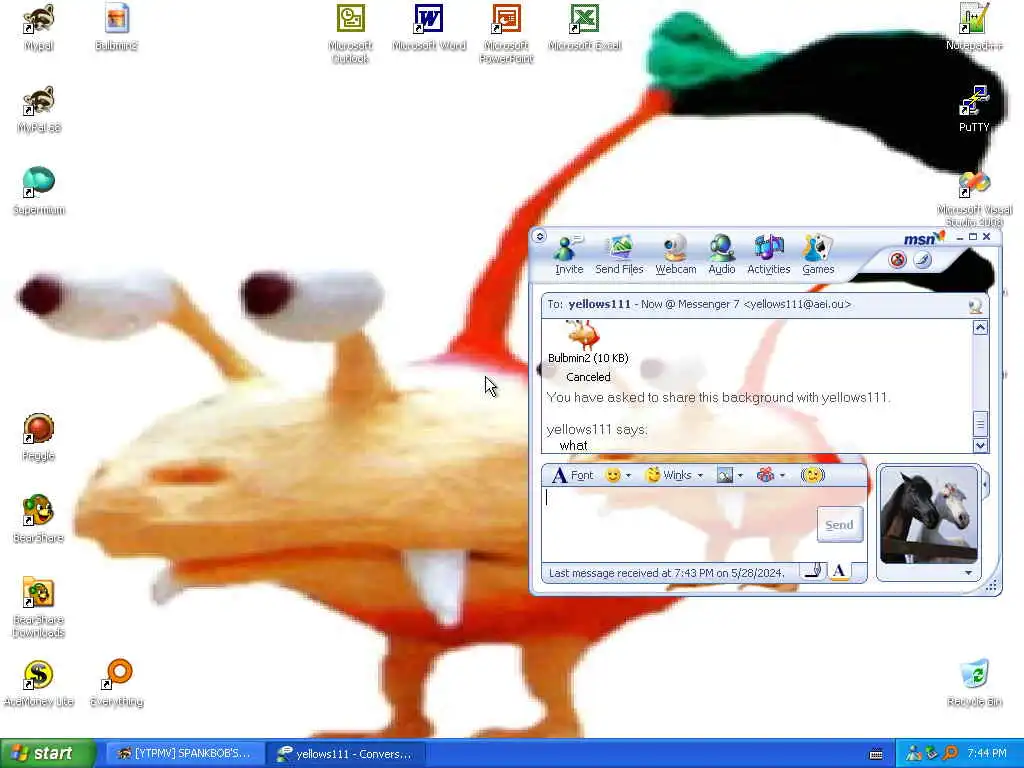Start a Webcam session with yellows111
Viewport: 1024px width, 768px height.
tap(675, 255)
